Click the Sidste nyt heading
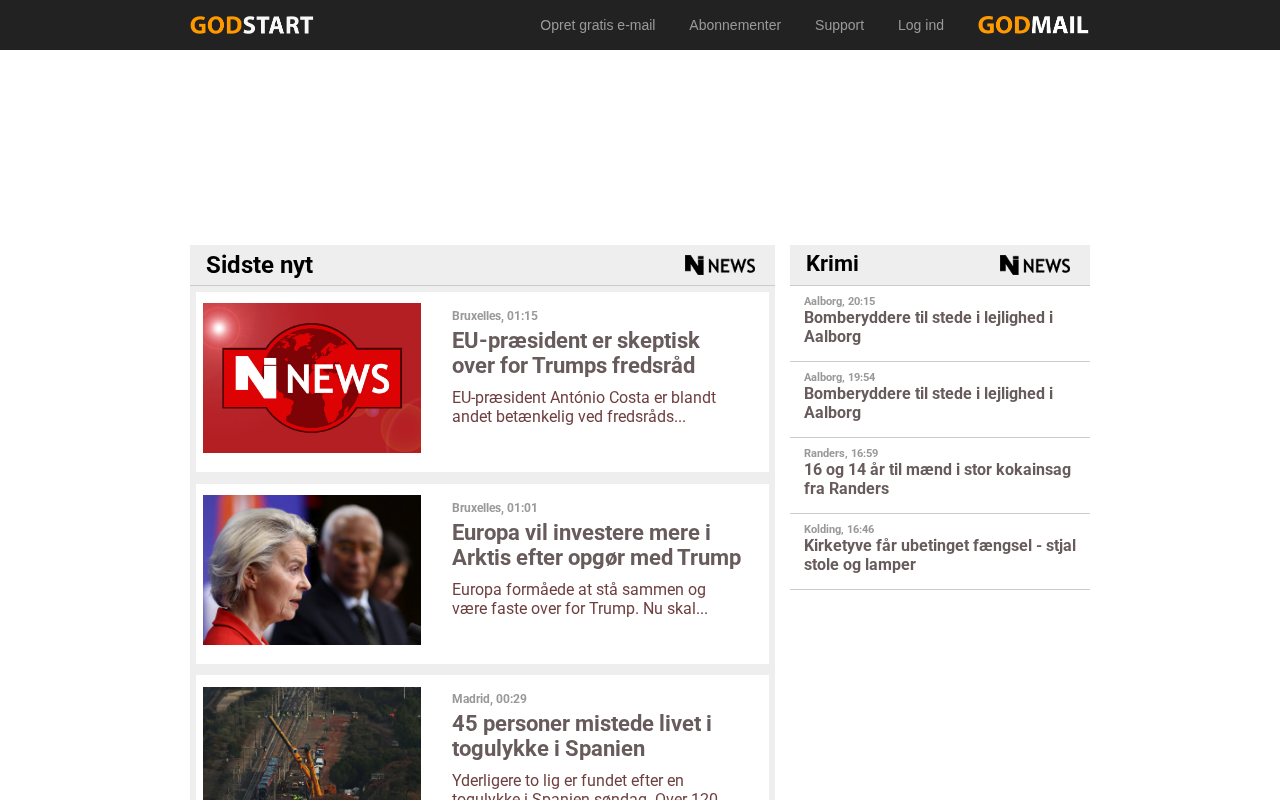The height and width of the screenshot is (800, 1280). pos(259,265)
